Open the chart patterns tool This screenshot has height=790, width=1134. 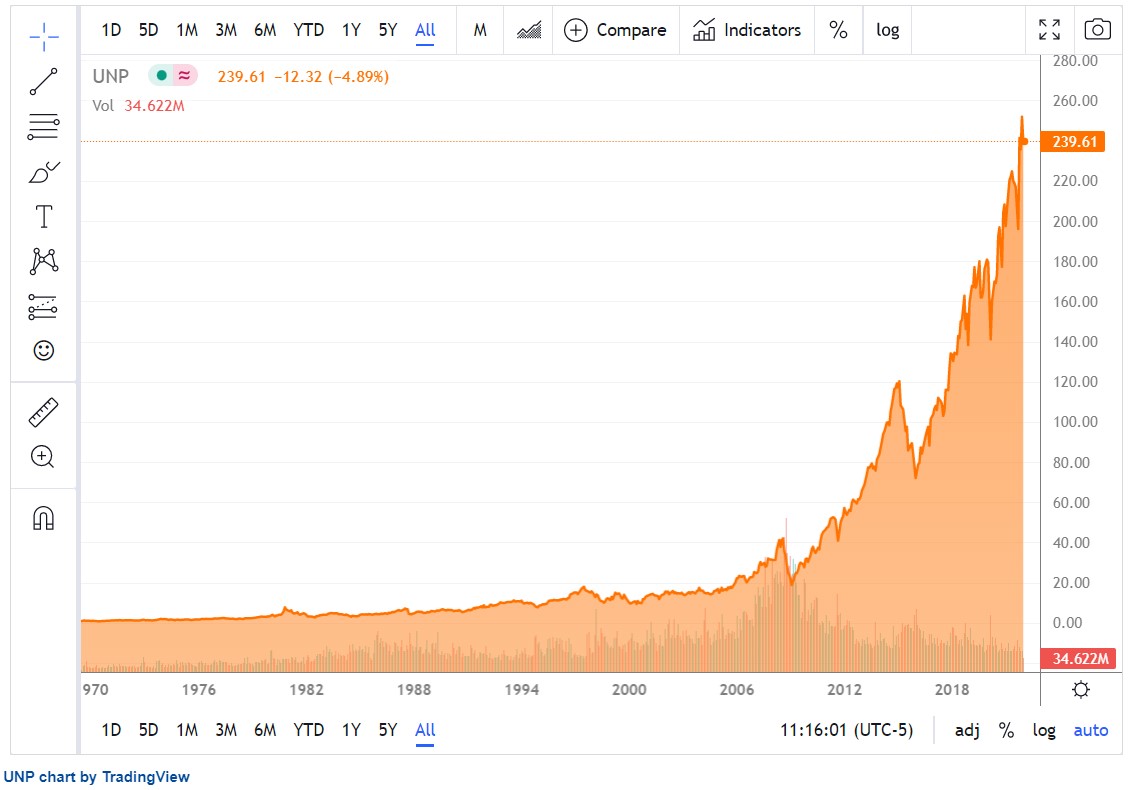tap(43, 261)
